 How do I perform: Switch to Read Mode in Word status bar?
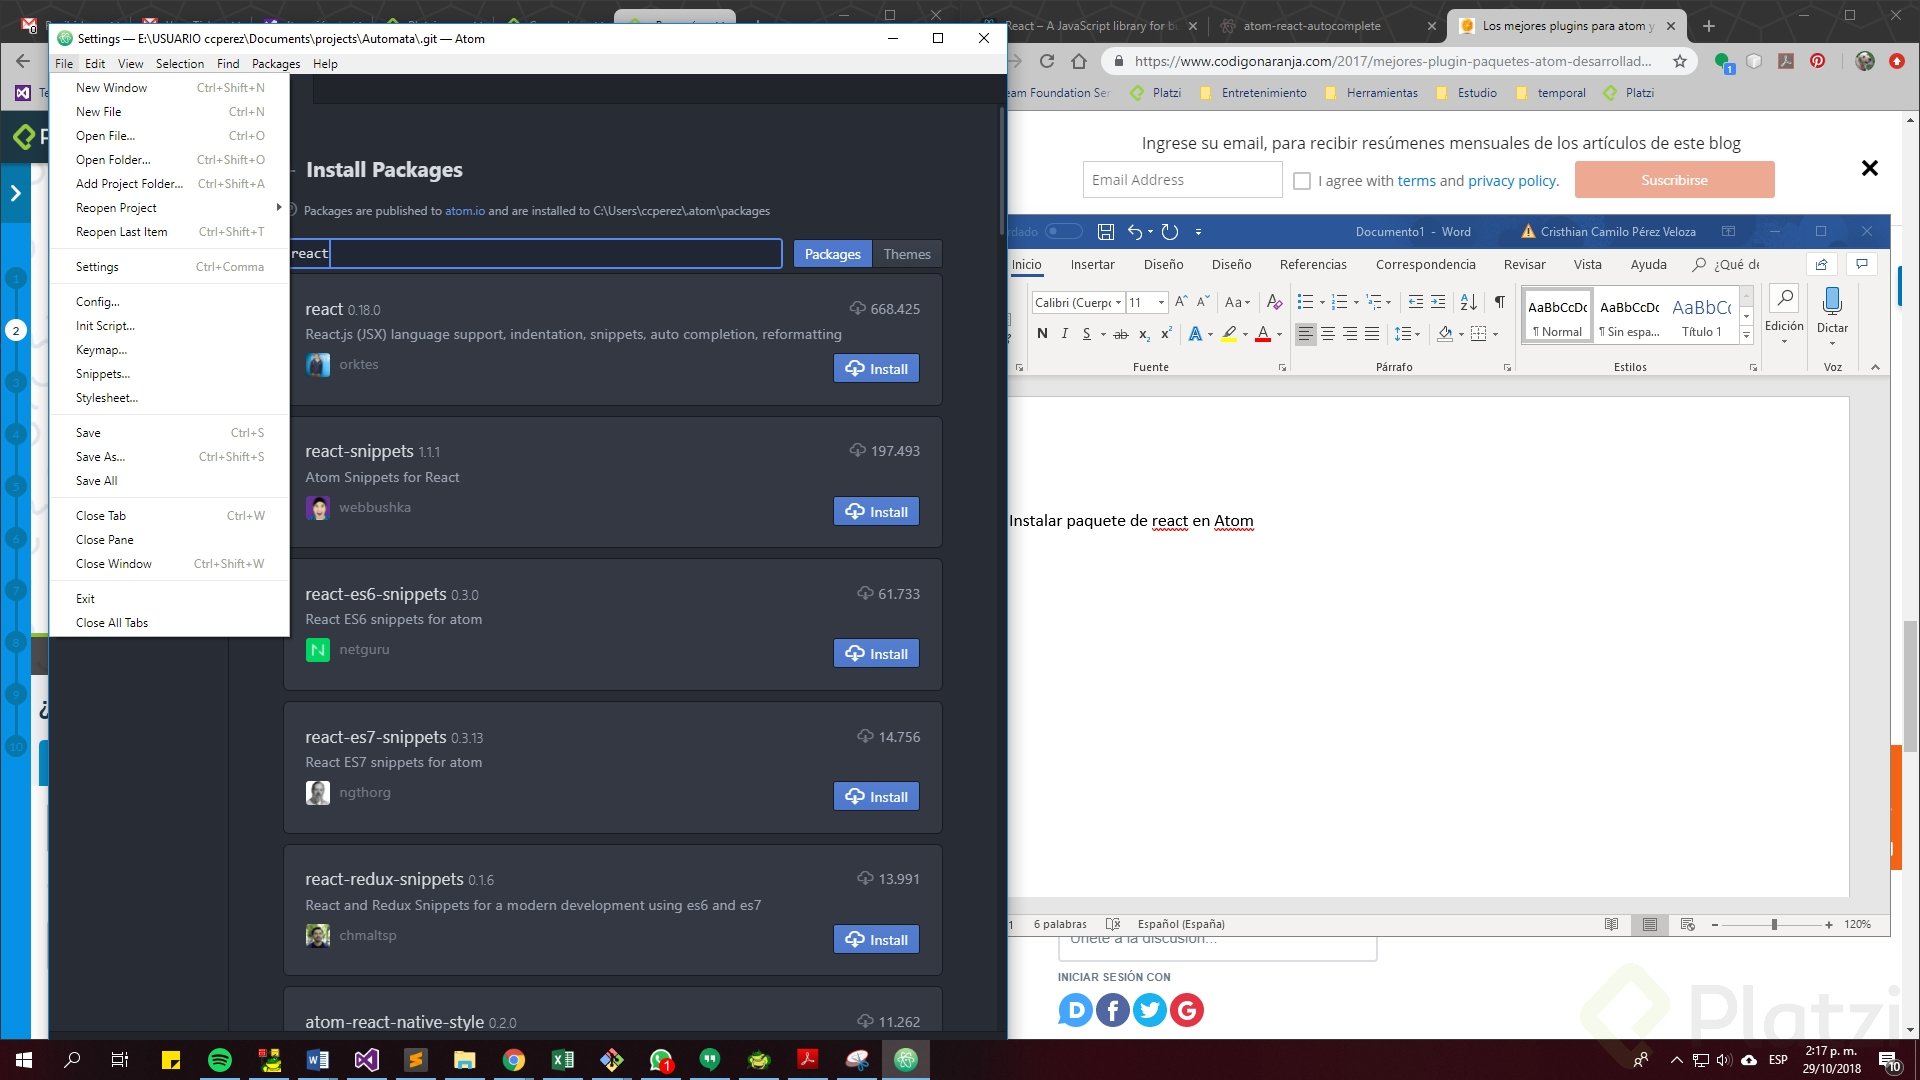(1612, 924)
